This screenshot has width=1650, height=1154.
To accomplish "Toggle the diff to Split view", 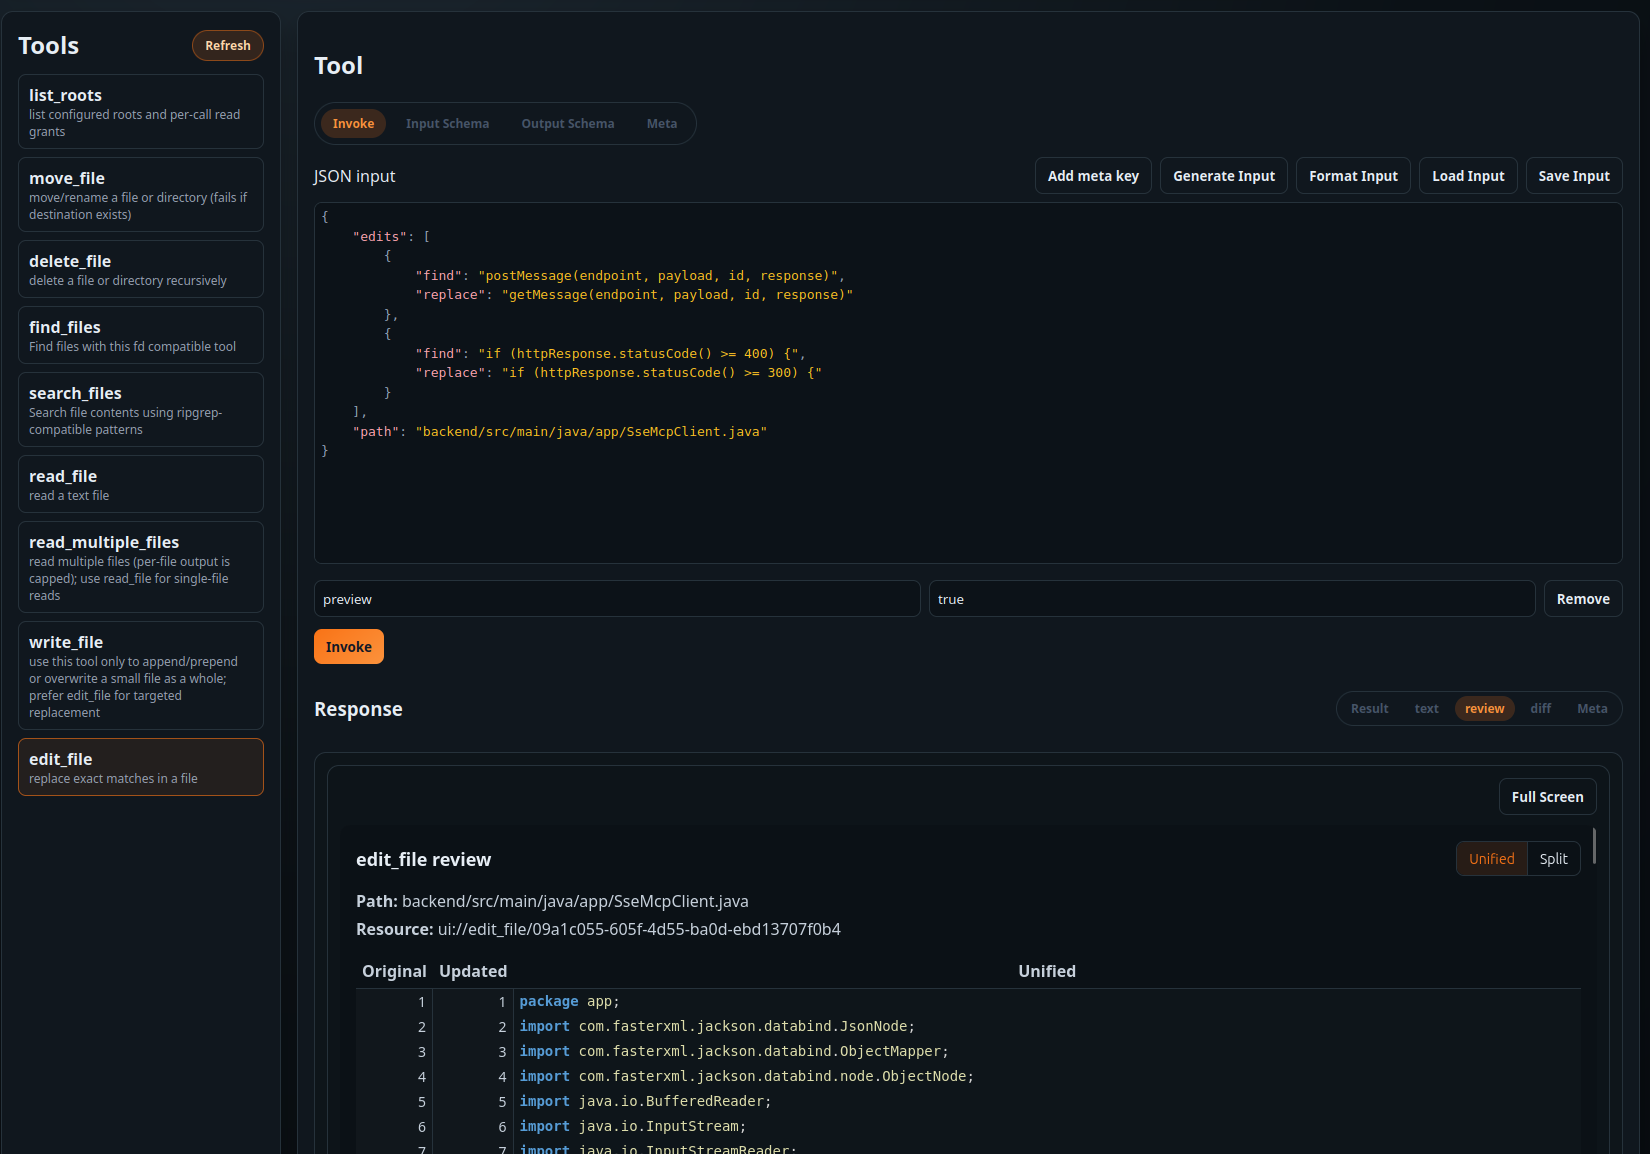I will click(x=1553, y=858).
